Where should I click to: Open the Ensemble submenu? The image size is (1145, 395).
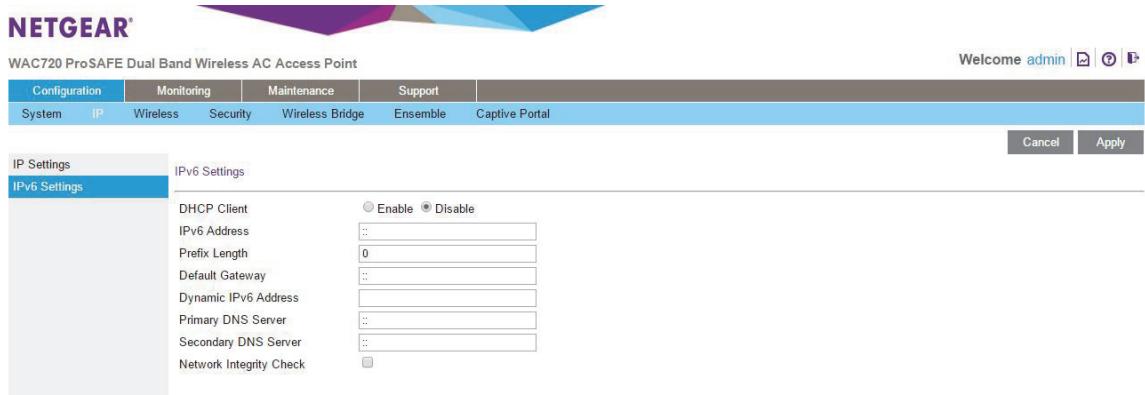[x=420, y=114]
